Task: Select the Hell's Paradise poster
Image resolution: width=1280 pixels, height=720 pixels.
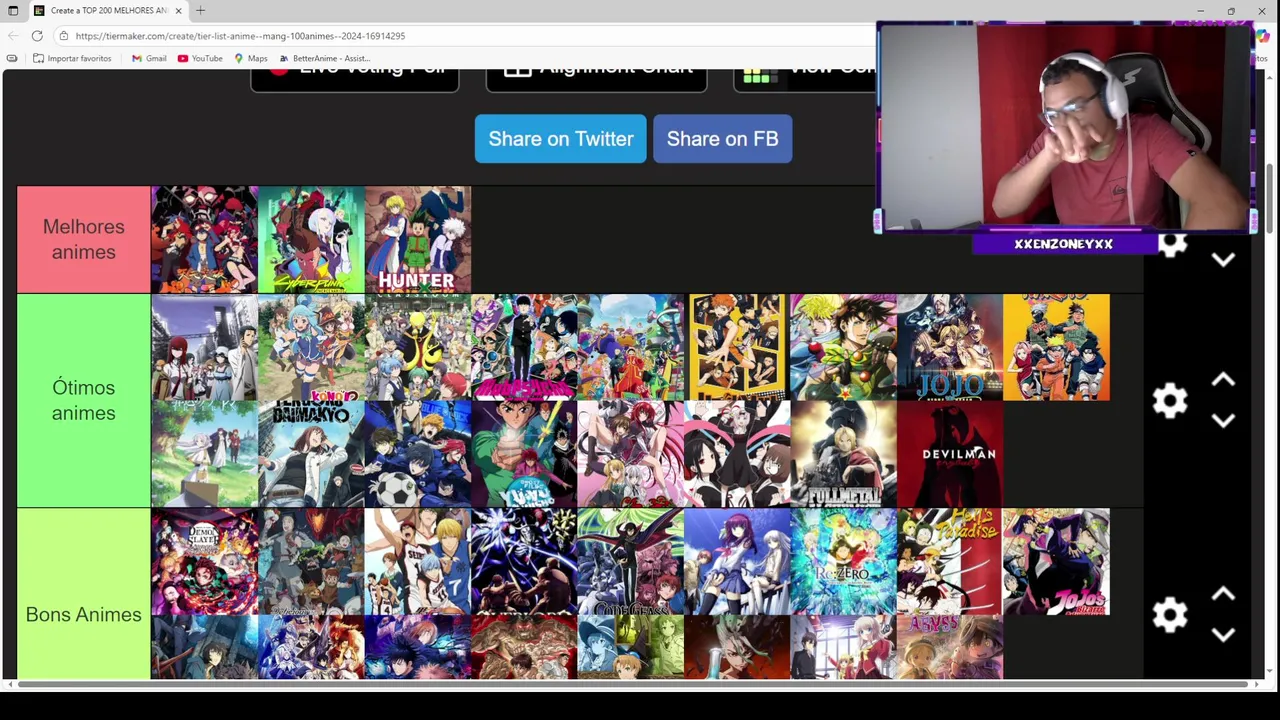Action: pos(949,561)
